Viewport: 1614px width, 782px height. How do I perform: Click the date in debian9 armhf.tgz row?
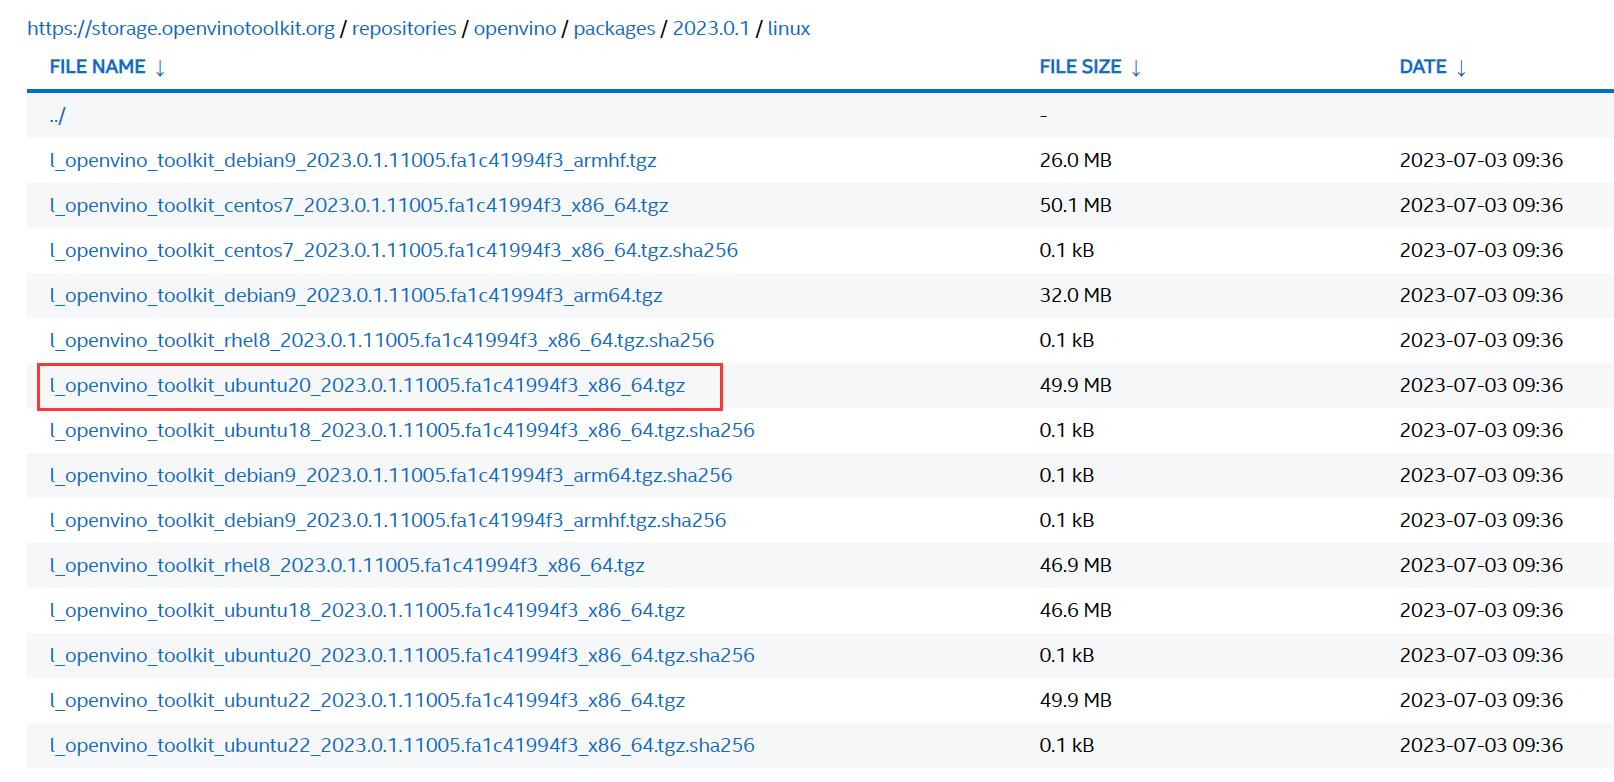point(1481,160)
